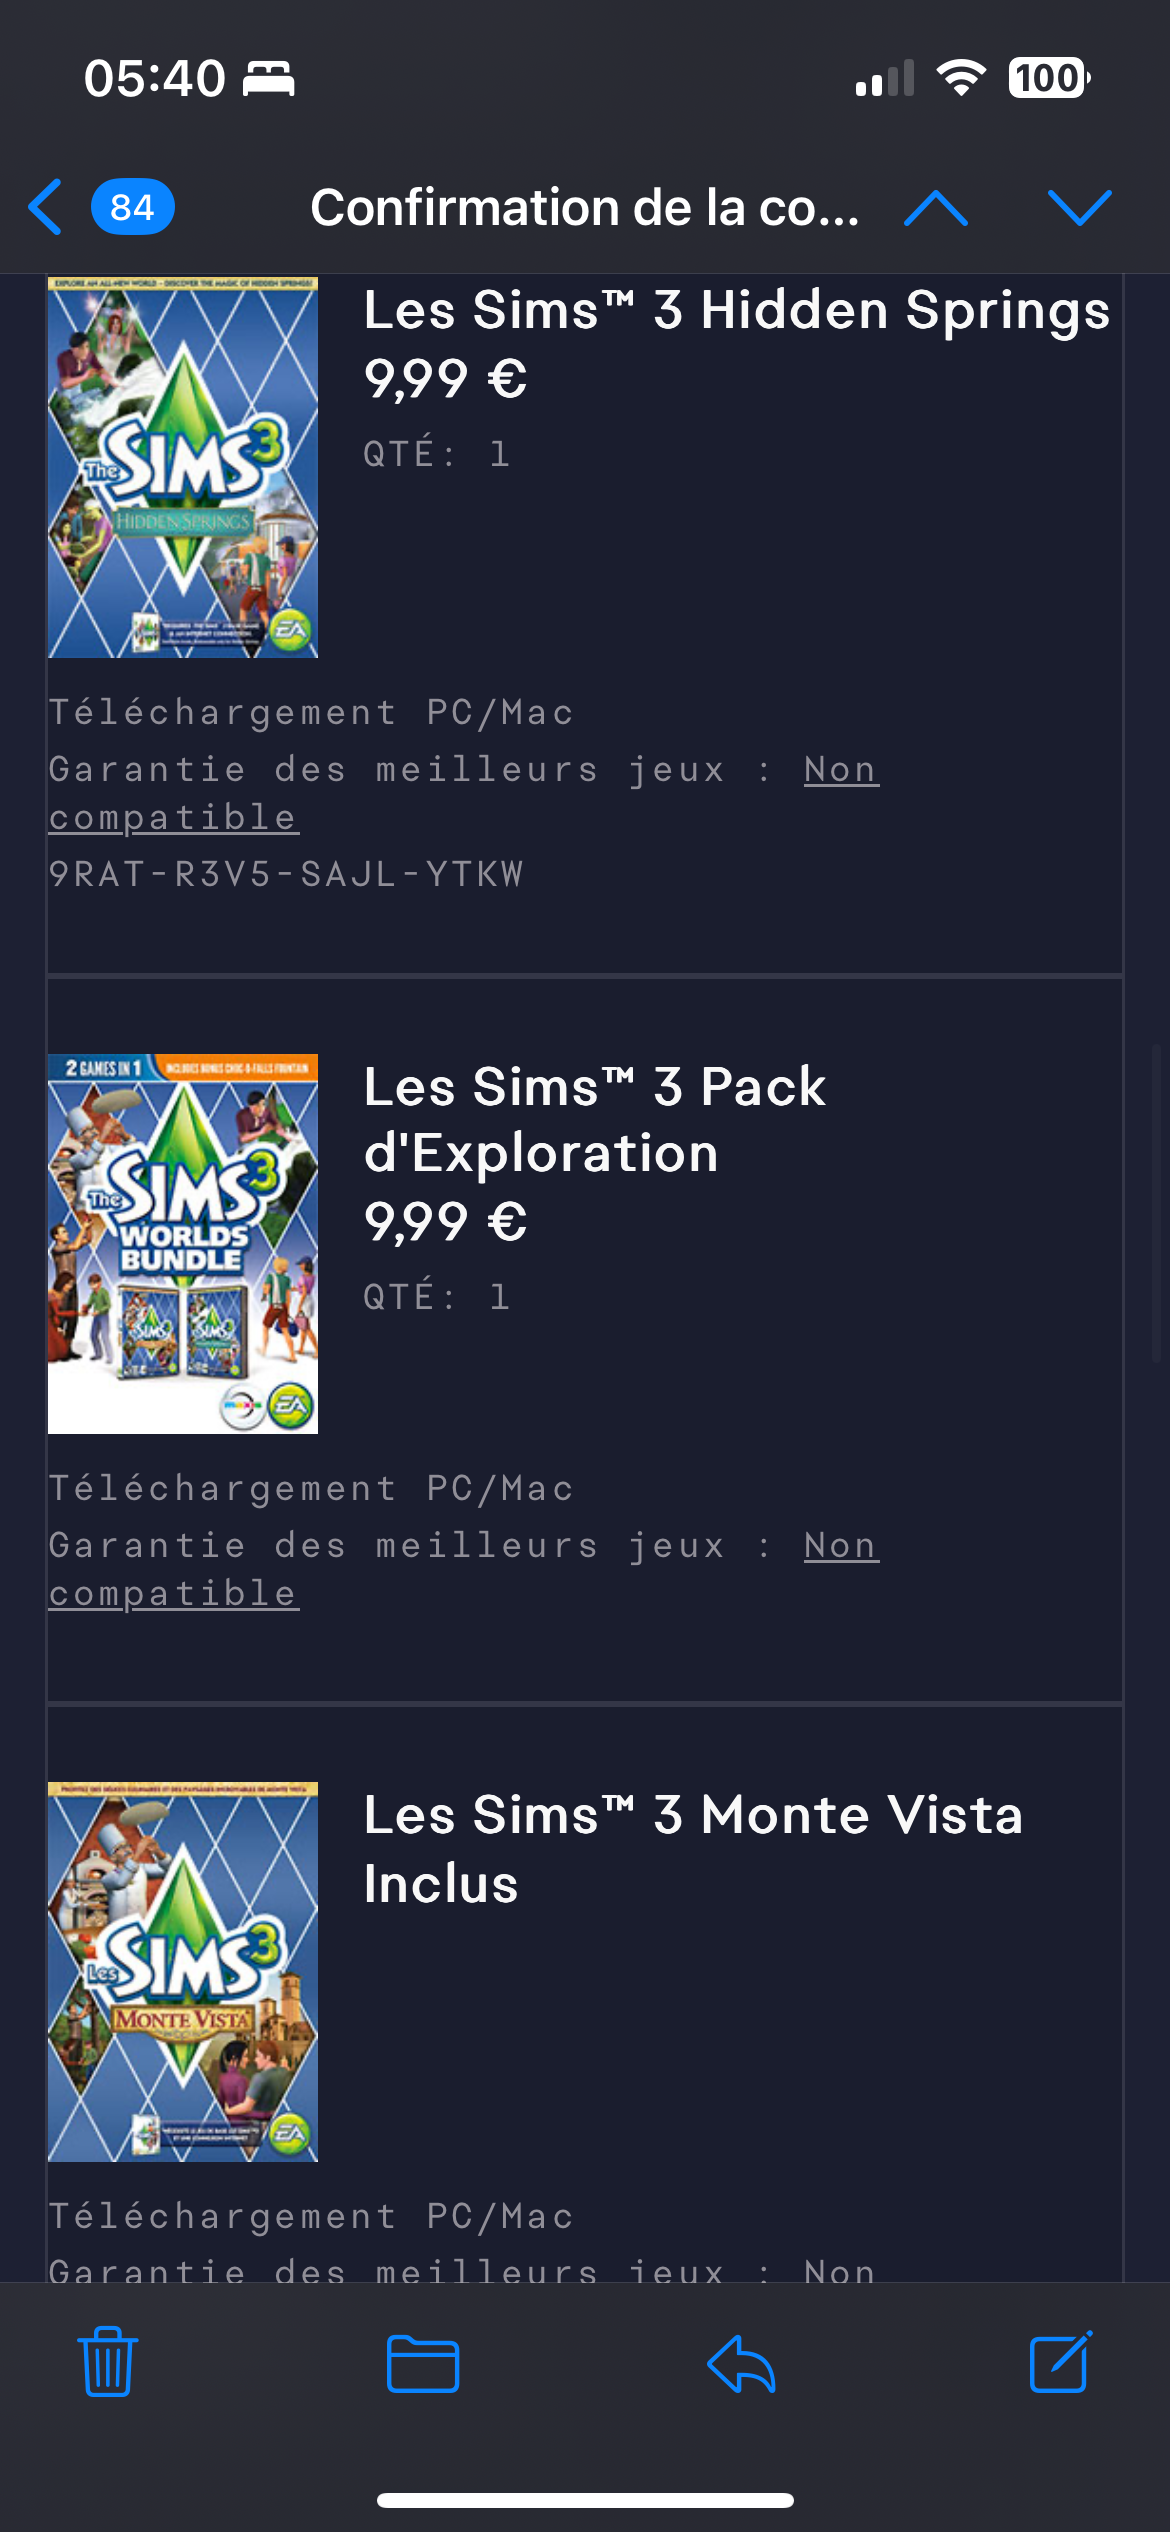Image resolution: width=1170 pixels, height=2532 pixels.
Task: Tap the back chevron to return to inbox
Action: 46,207
